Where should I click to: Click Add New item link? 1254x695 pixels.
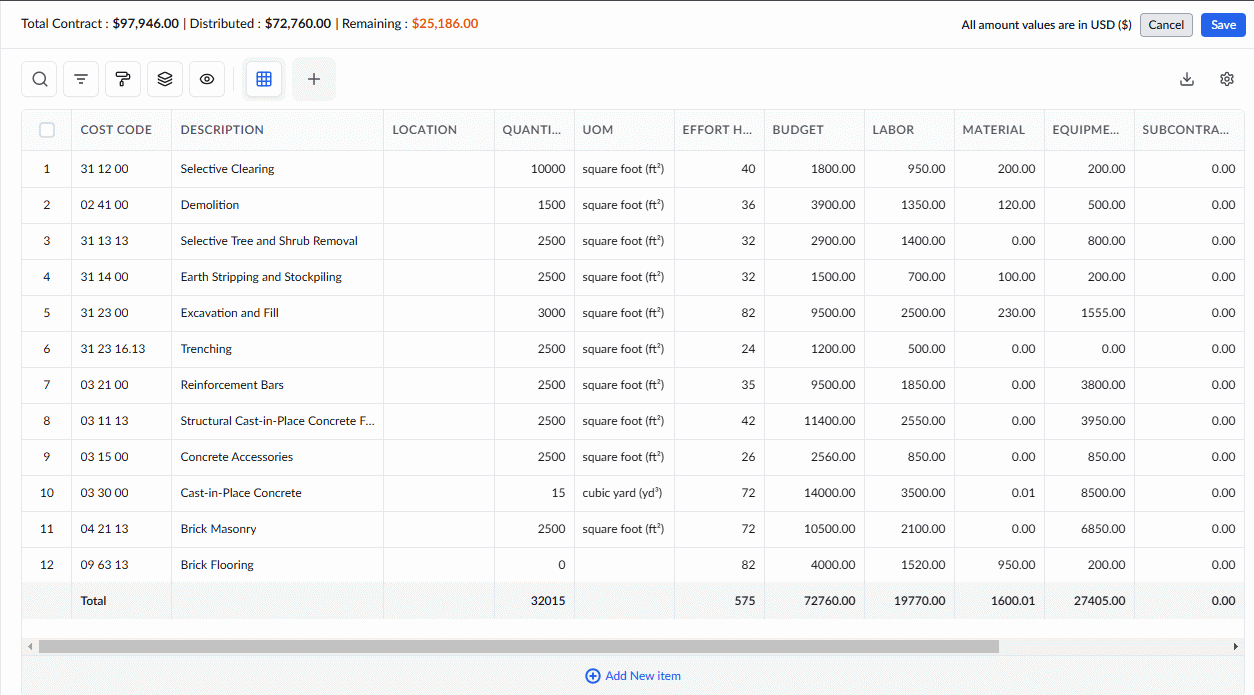point(633,676)
